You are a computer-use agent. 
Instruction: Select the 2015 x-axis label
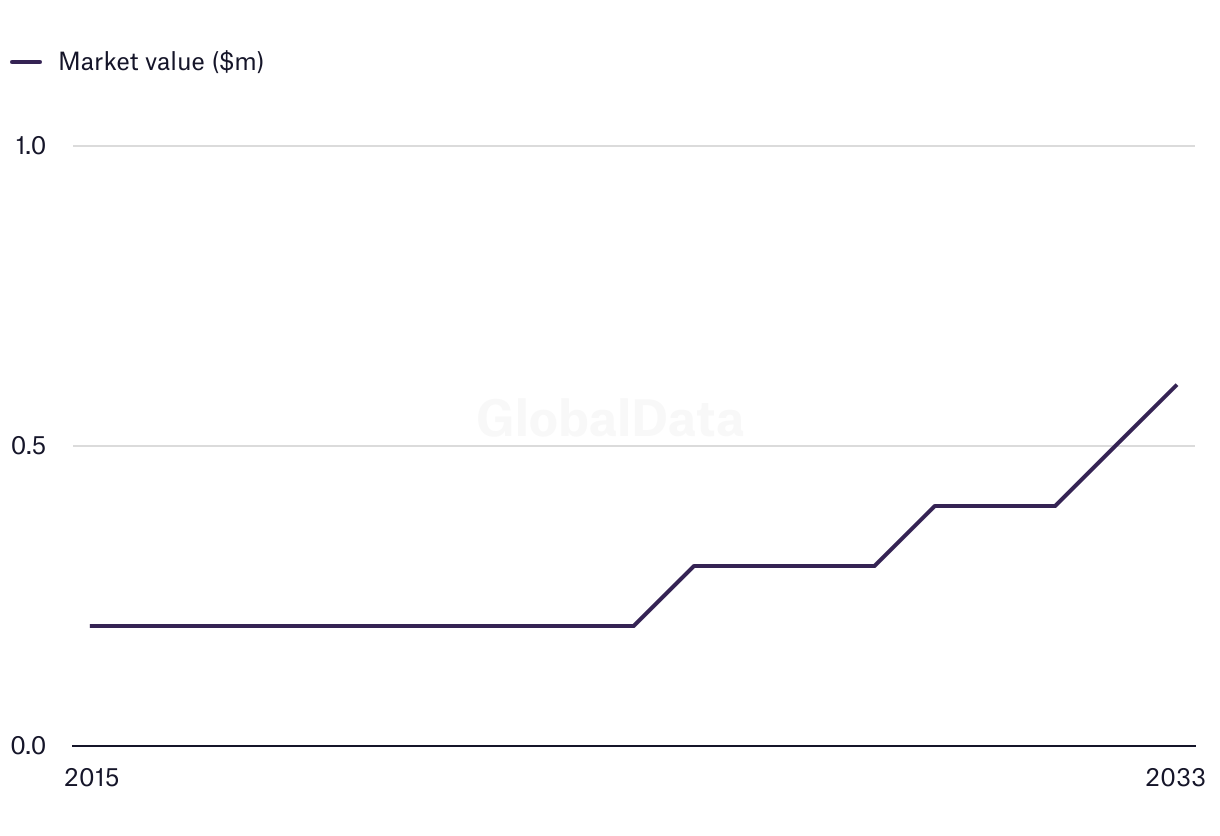pos(91,778)
